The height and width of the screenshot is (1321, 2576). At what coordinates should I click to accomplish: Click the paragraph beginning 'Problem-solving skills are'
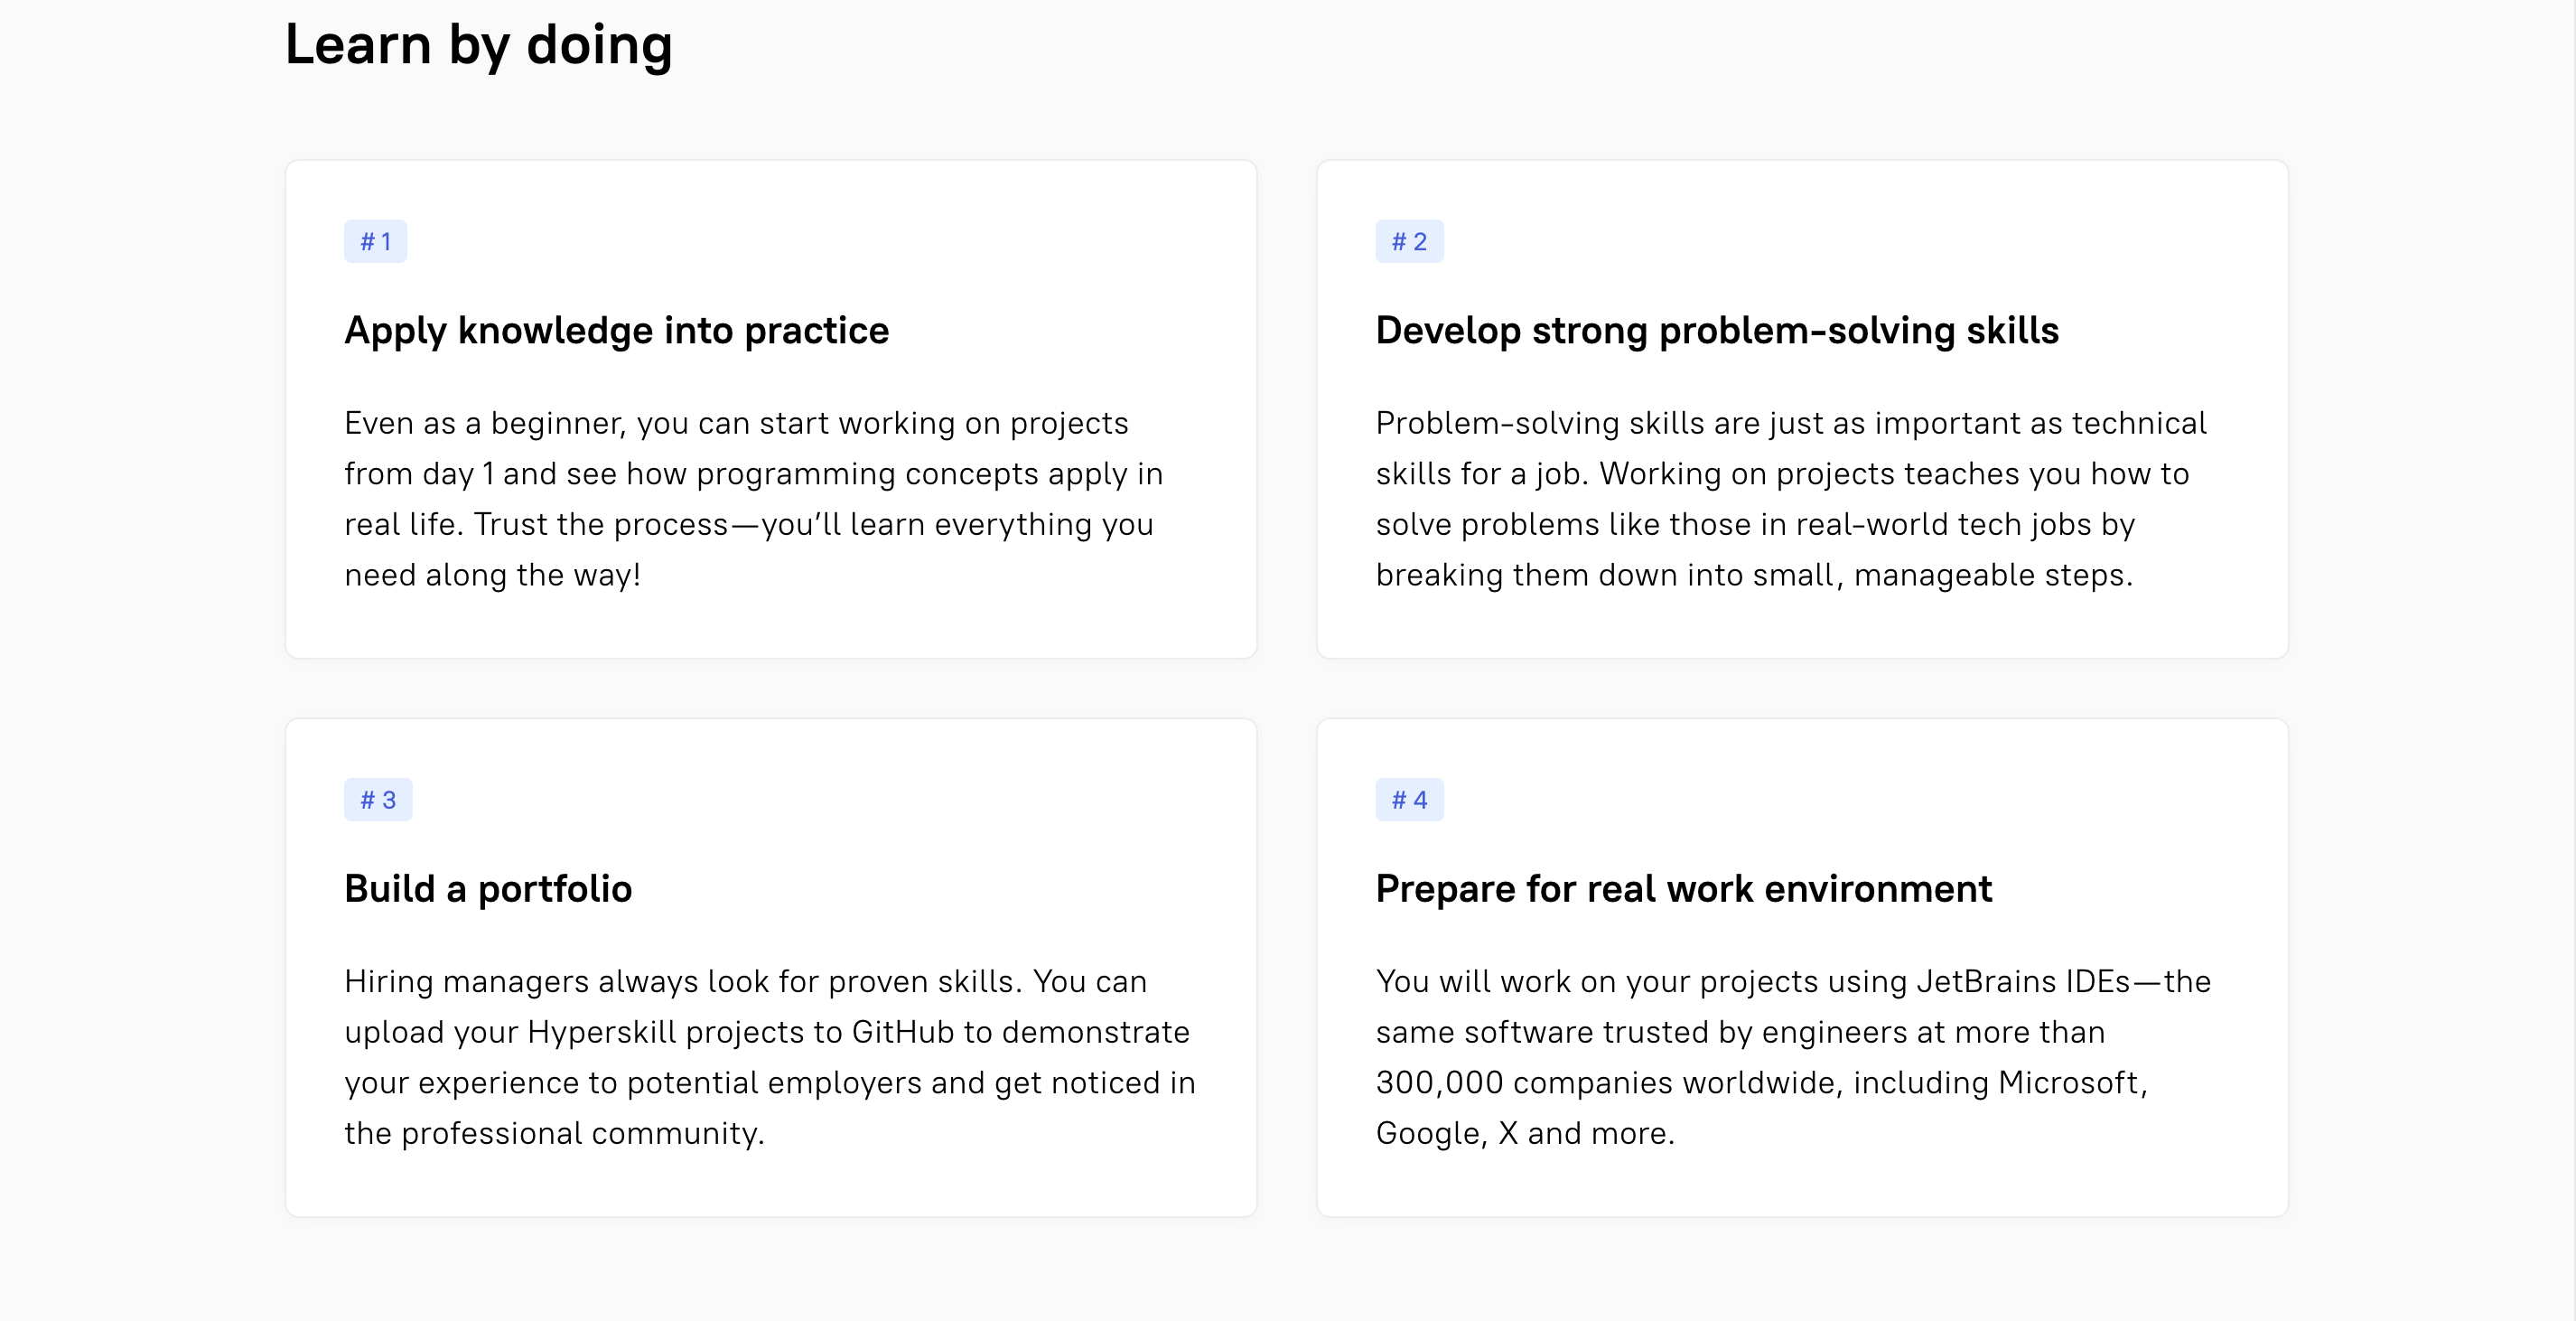1790,498
